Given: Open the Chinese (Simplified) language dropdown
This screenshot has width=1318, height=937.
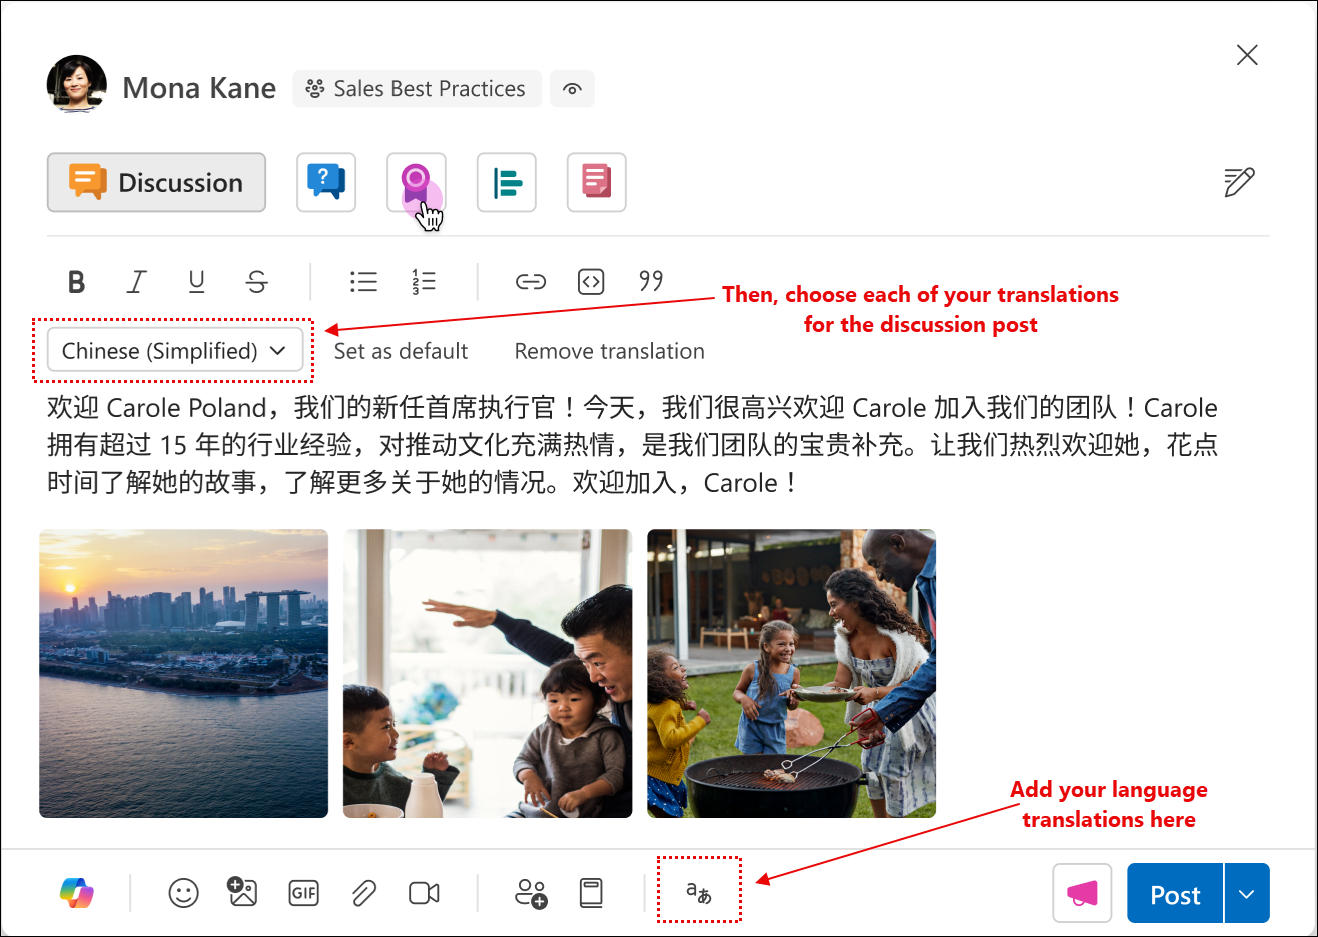Looking at the screenshot, I should pos(174,350).
